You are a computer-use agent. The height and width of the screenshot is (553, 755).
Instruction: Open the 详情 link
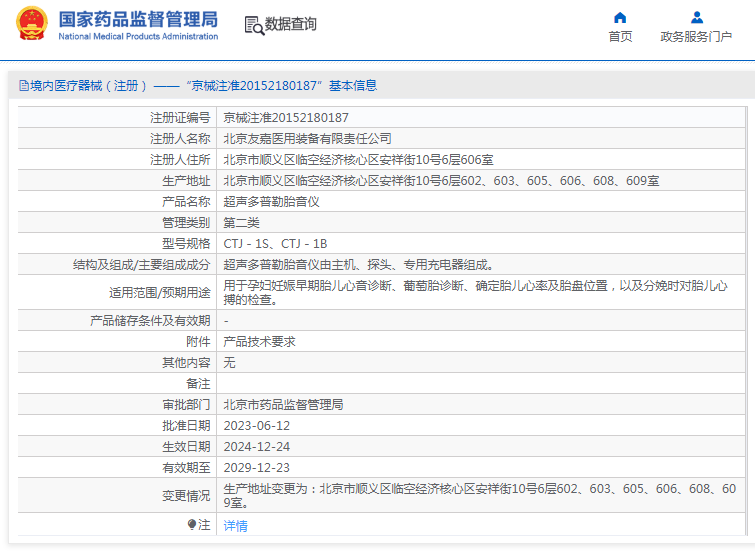[x=235, y=526]
